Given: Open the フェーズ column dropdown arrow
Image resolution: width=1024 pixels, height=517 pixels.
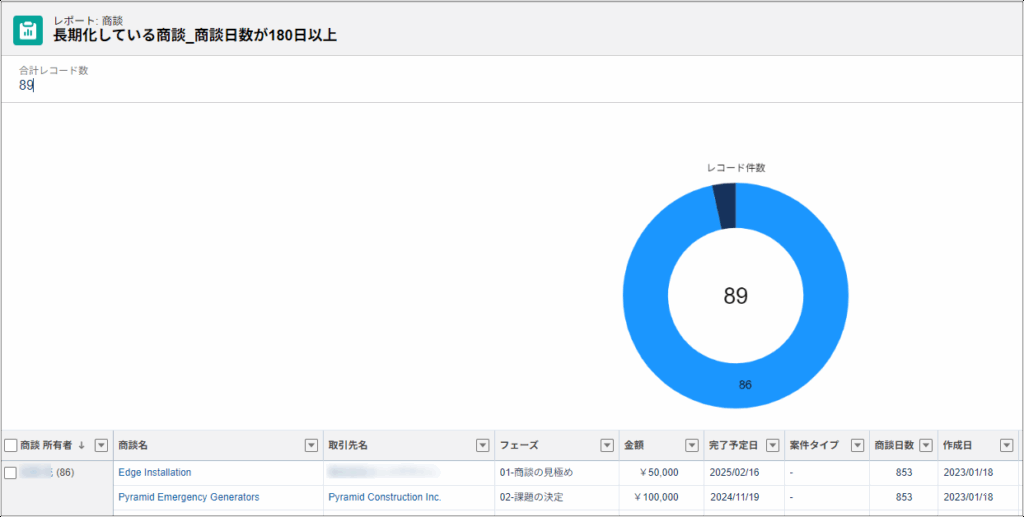Looking at the screenshot, I should click(x=606, y=446).
